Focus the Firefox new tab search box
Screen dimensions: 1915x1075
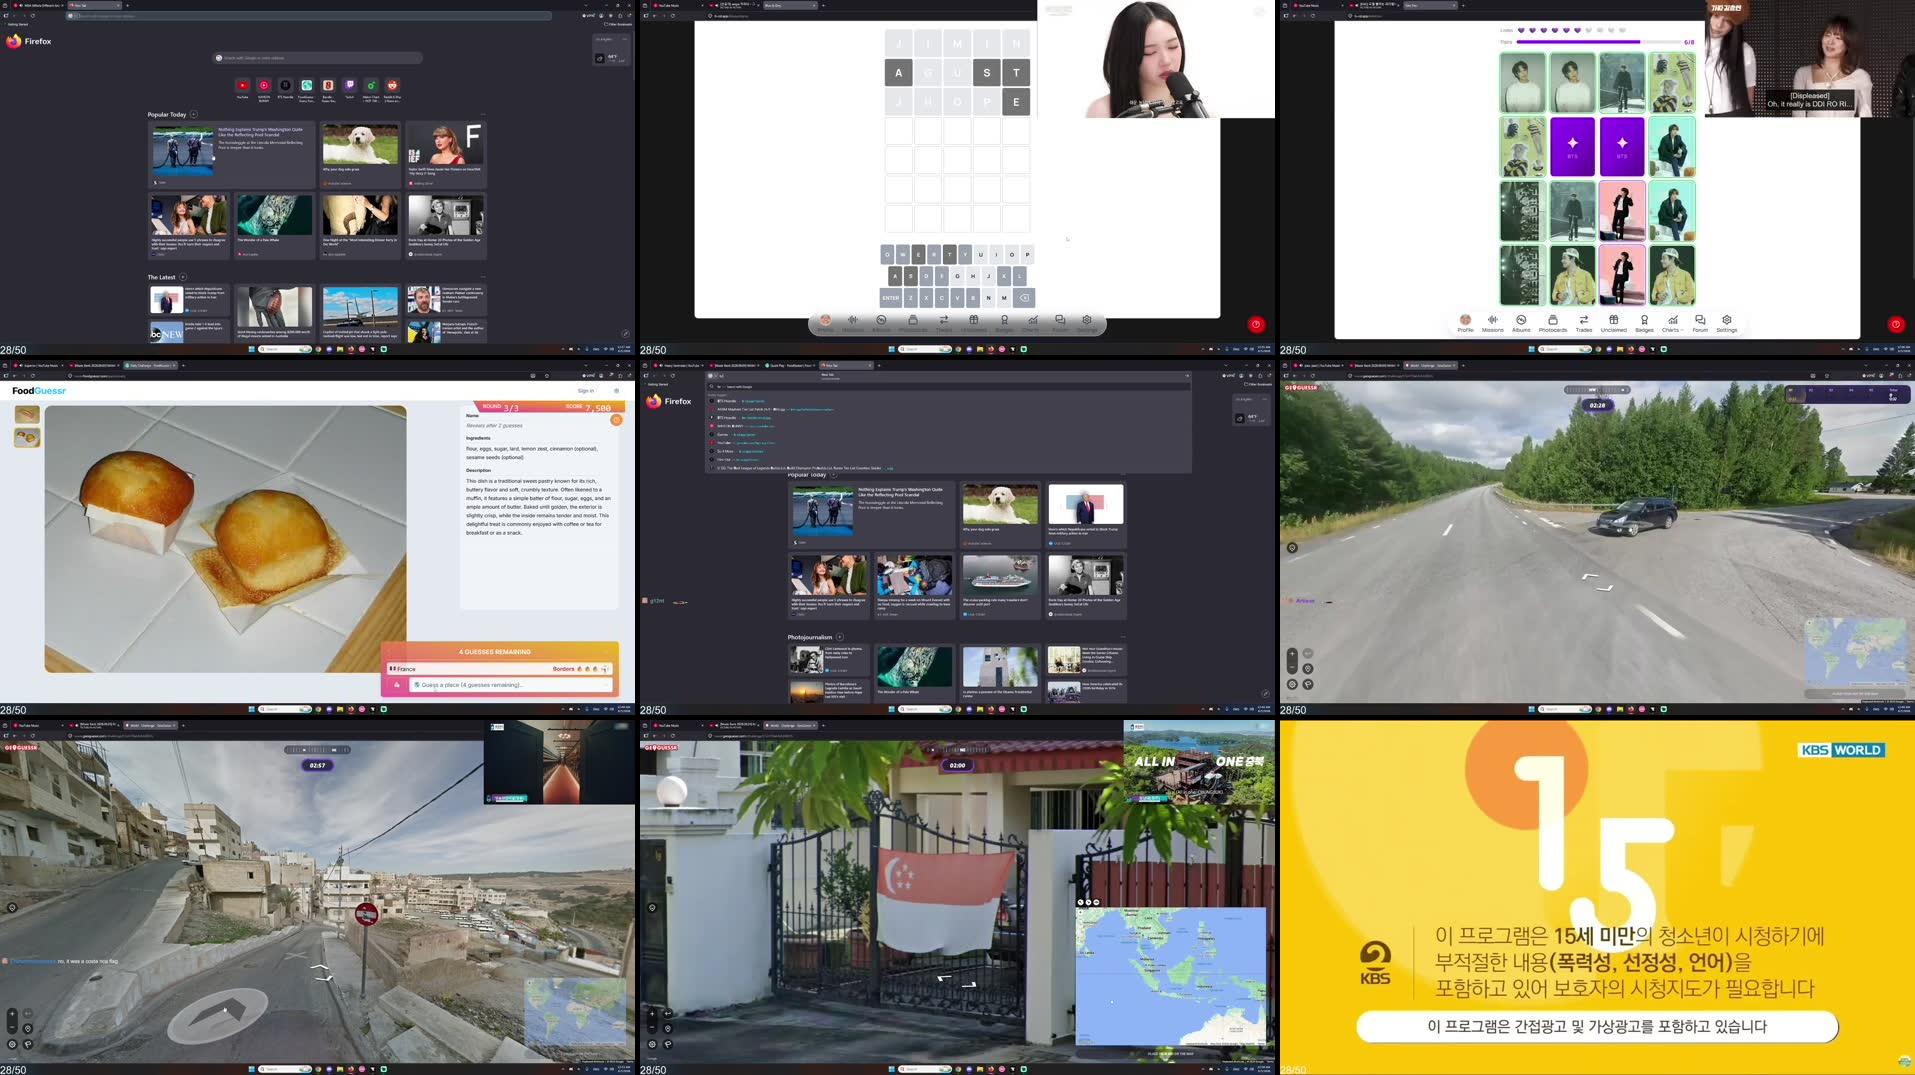(318, 58)
